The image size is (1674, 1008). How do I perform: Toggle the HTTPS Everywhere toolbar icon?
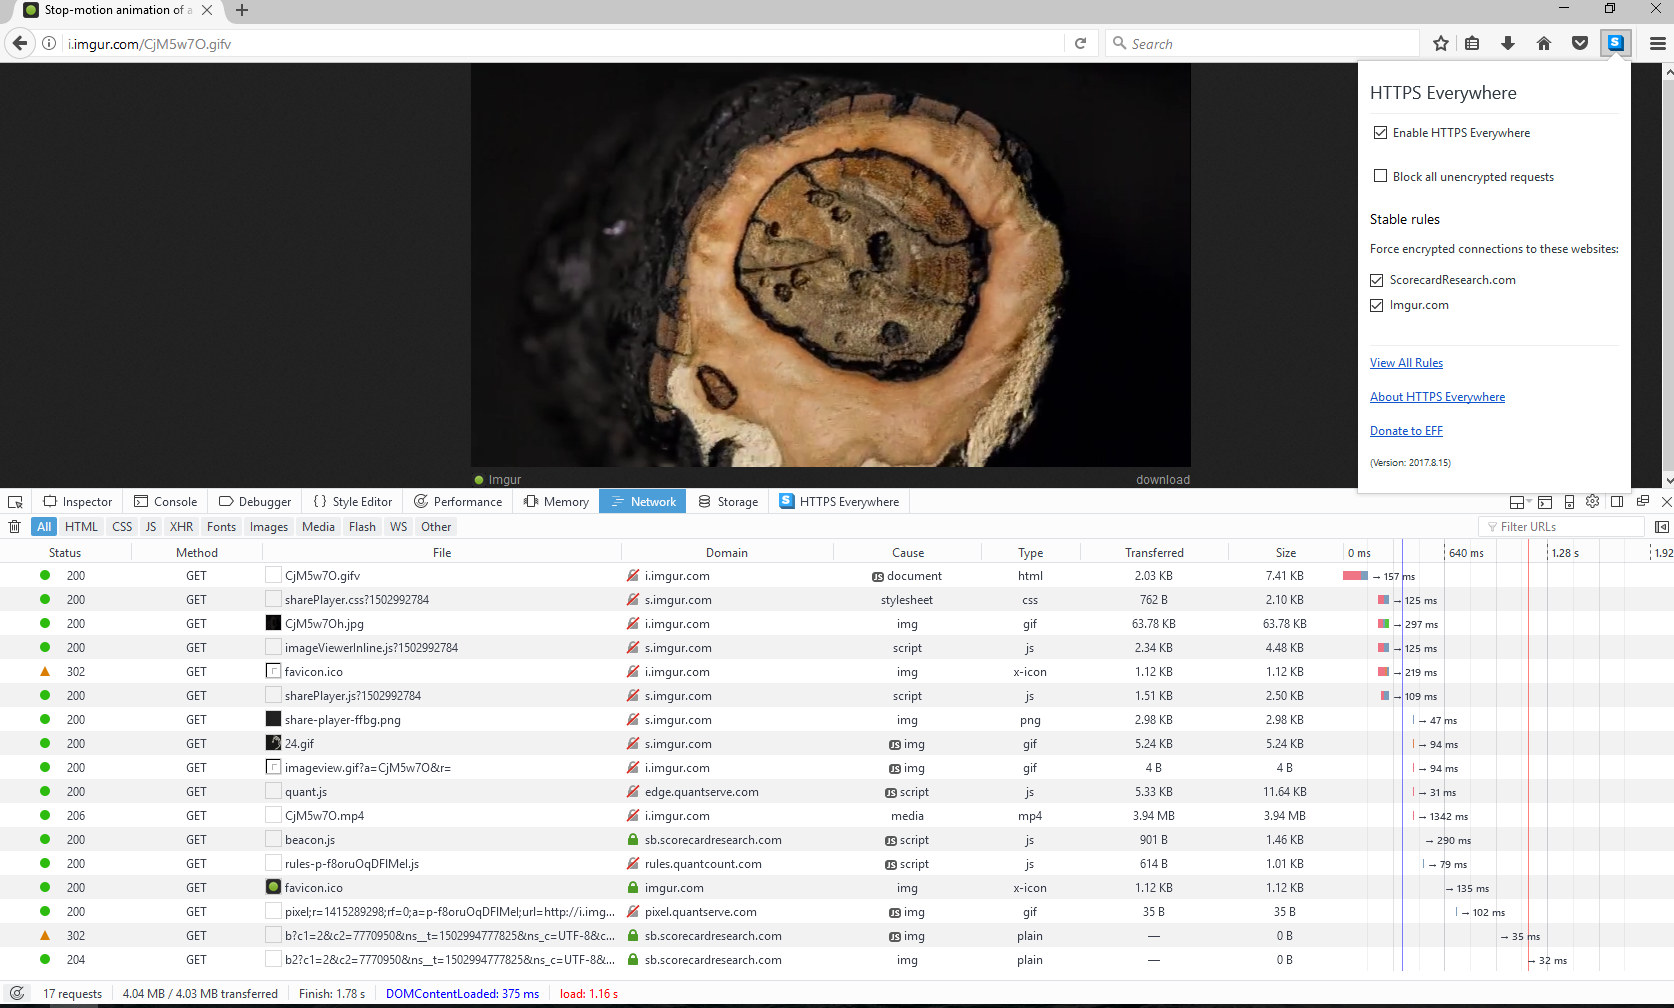point(1616,43)
